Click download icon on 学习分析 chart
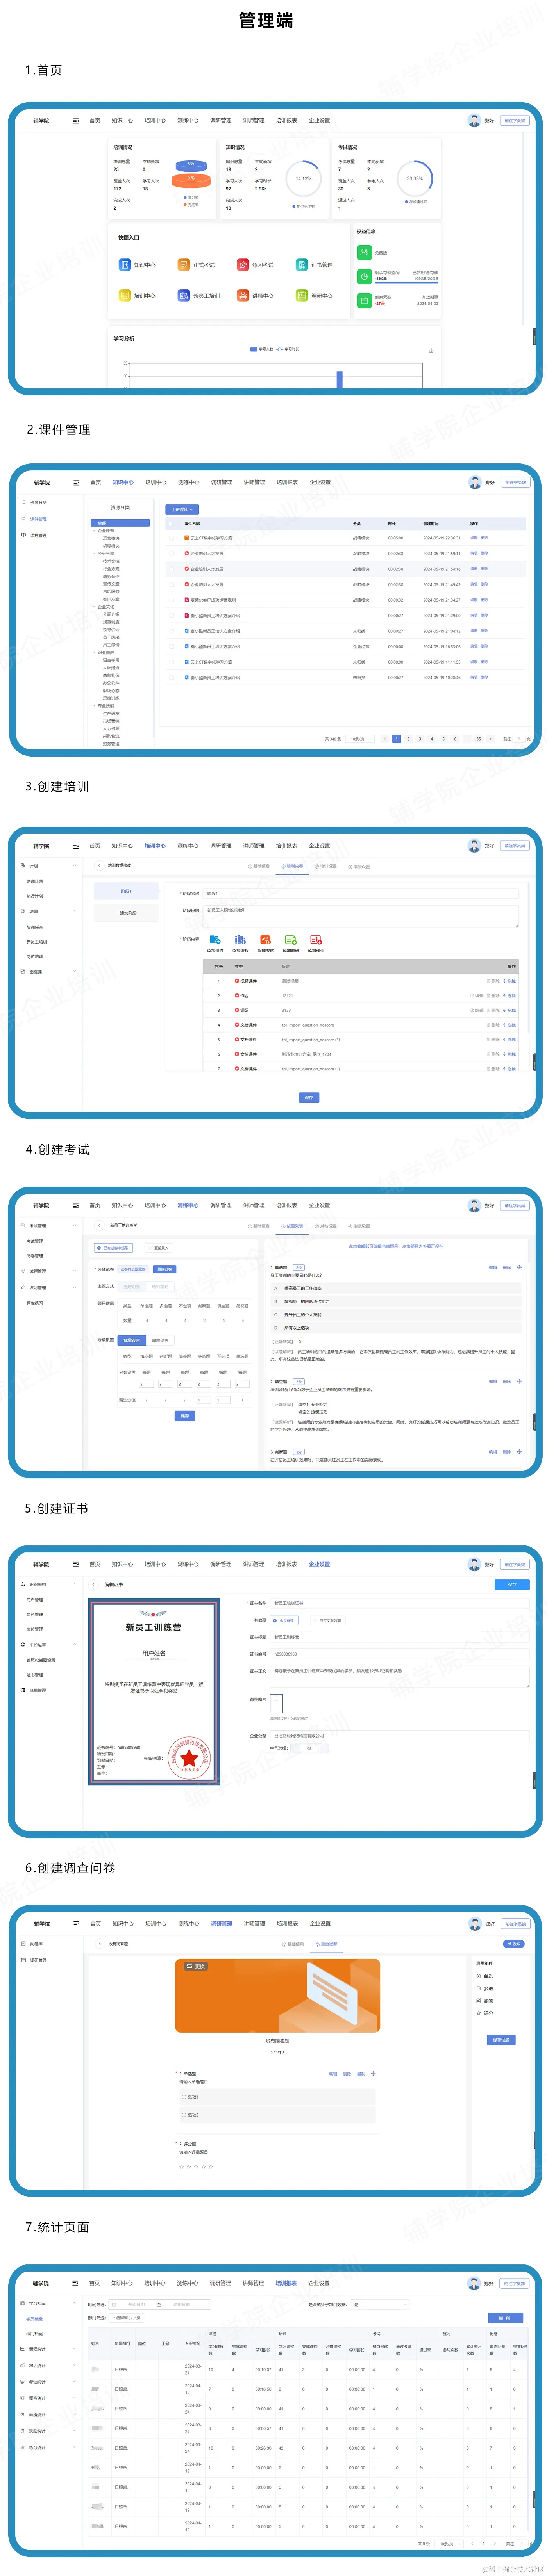The image size is (547, 2576). click(431, 351)
